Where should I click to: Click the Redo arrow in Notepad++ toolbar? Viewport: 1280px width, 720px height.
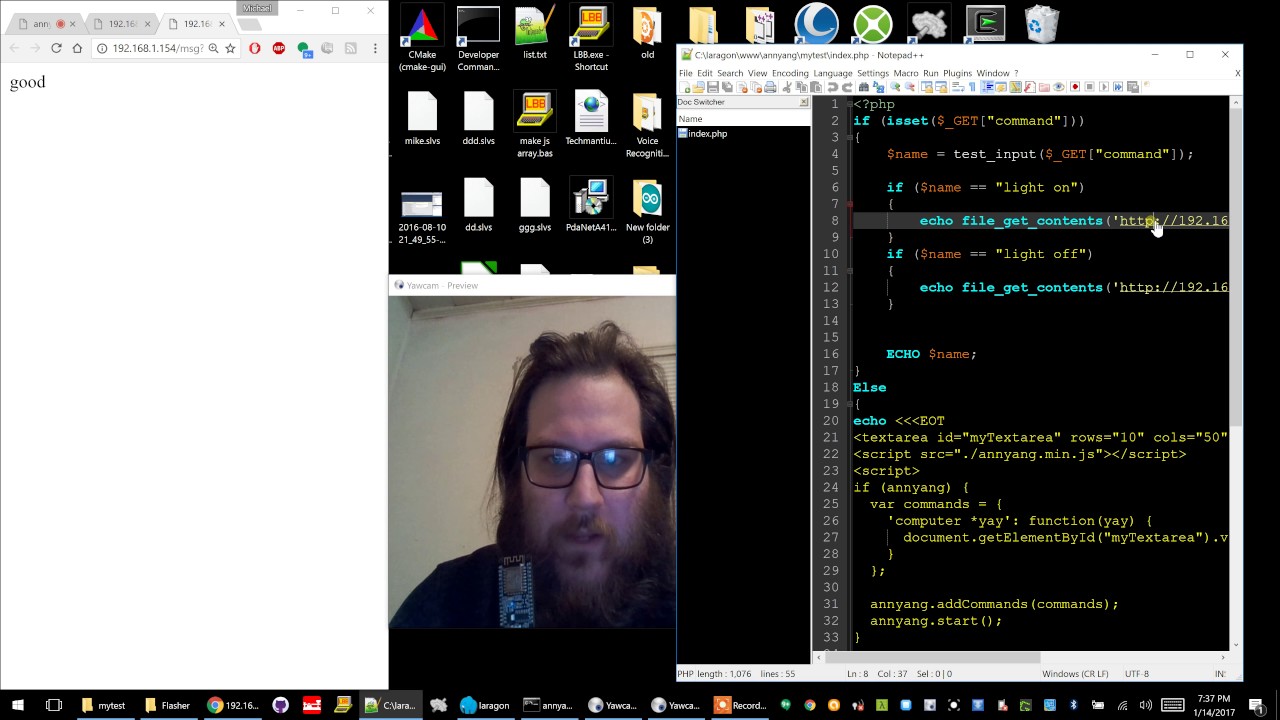847,87
